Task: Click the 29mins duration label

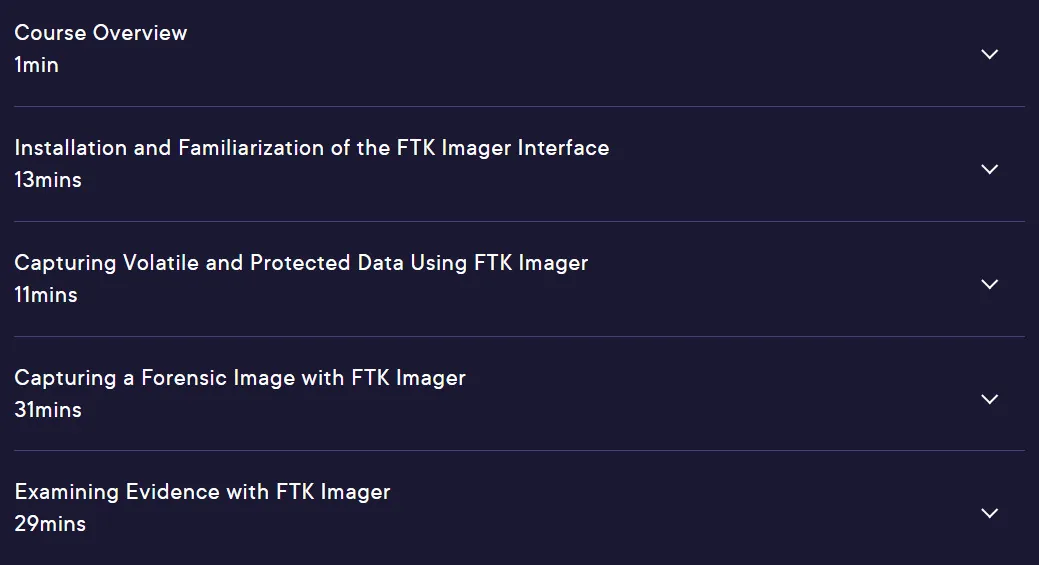Action: [x=50, y=524]
